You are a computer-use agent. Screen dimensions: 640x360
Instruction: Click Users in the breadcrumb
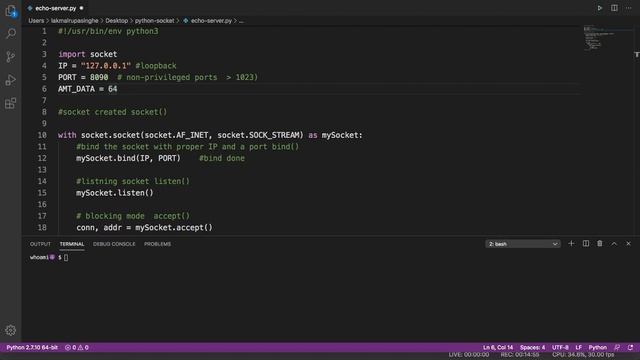[x=36, y=20]
